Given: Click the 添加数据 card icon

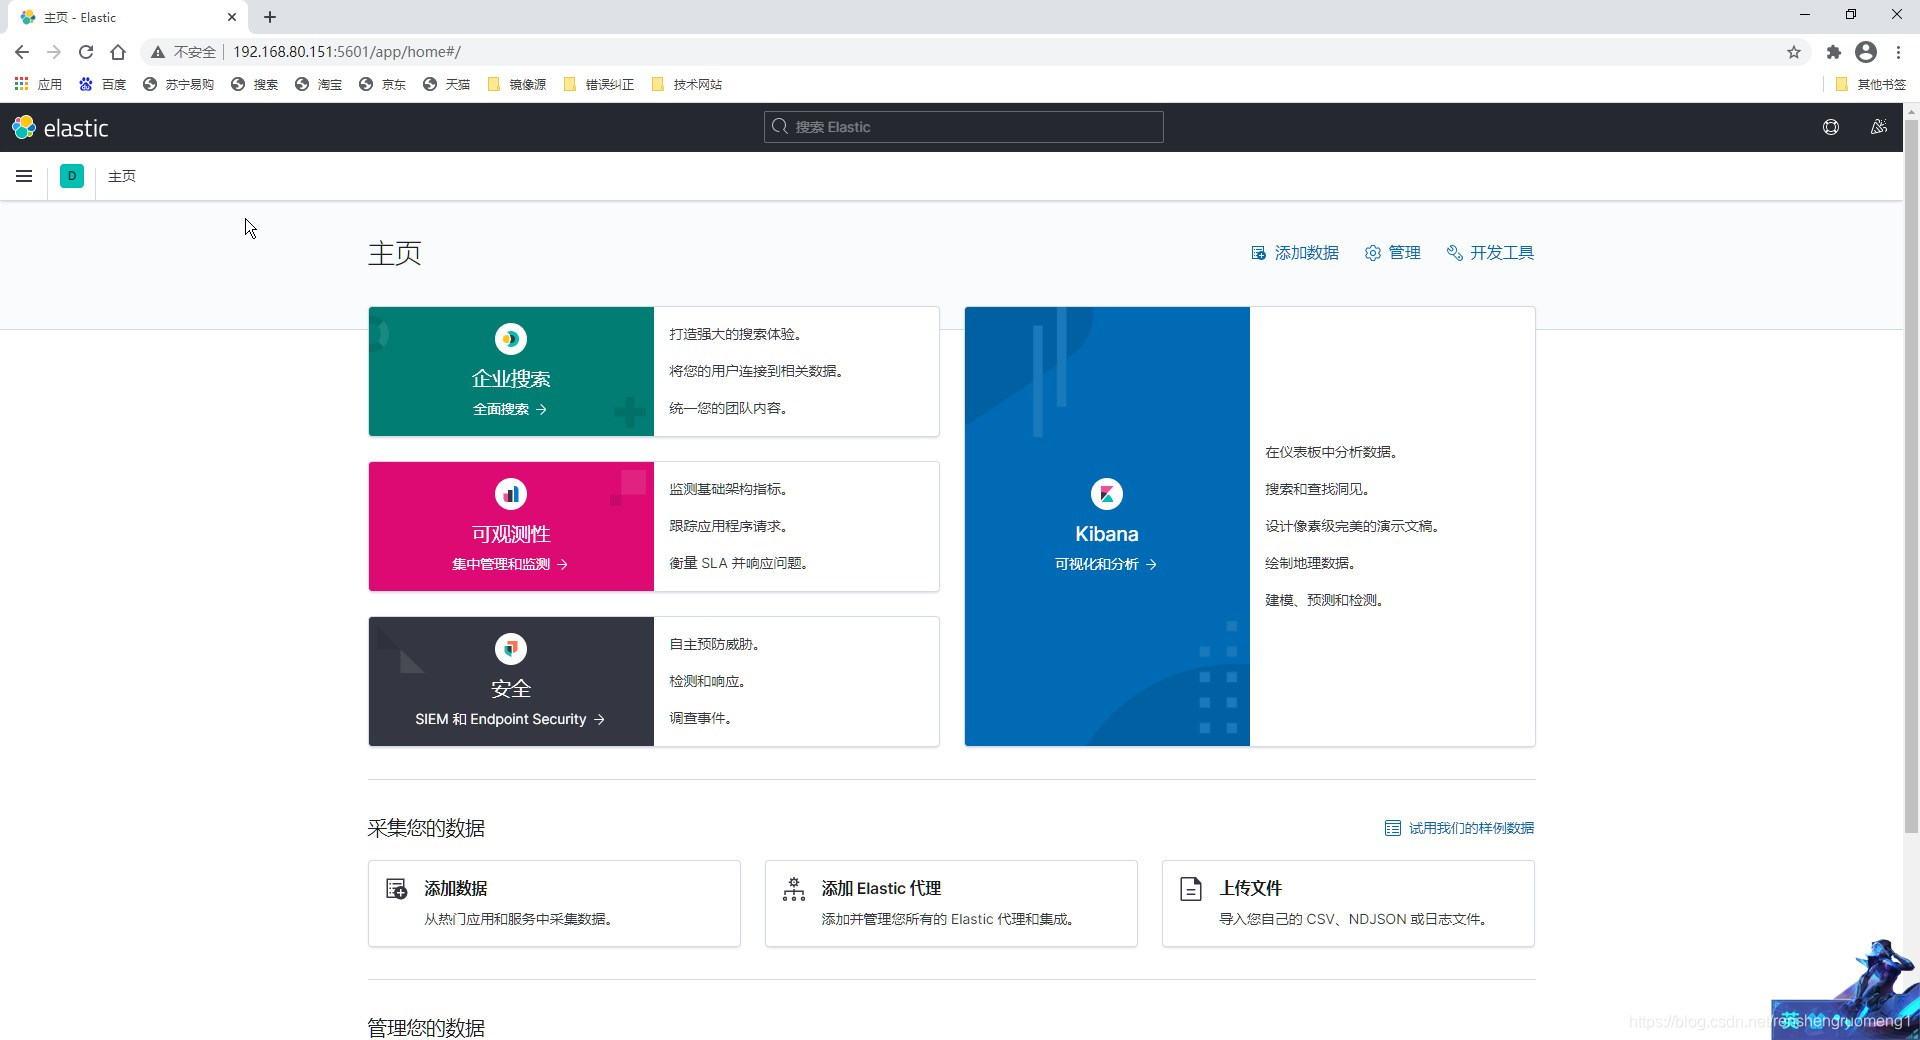Looking at the screenshot, I should (396, 888).
